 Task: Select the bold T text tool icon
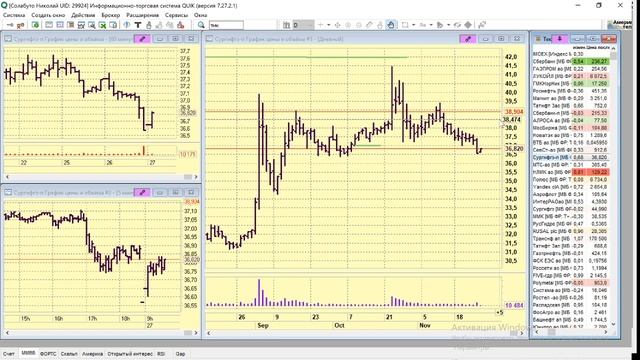point(138,25)
